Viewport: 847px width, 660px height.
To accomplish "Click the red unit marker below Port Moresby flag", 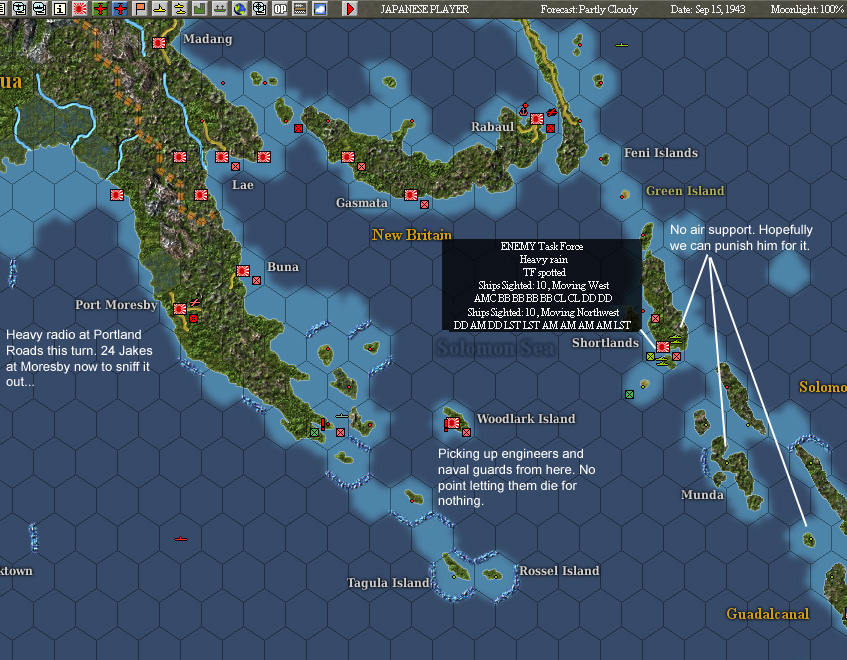I will click(193, 319).
